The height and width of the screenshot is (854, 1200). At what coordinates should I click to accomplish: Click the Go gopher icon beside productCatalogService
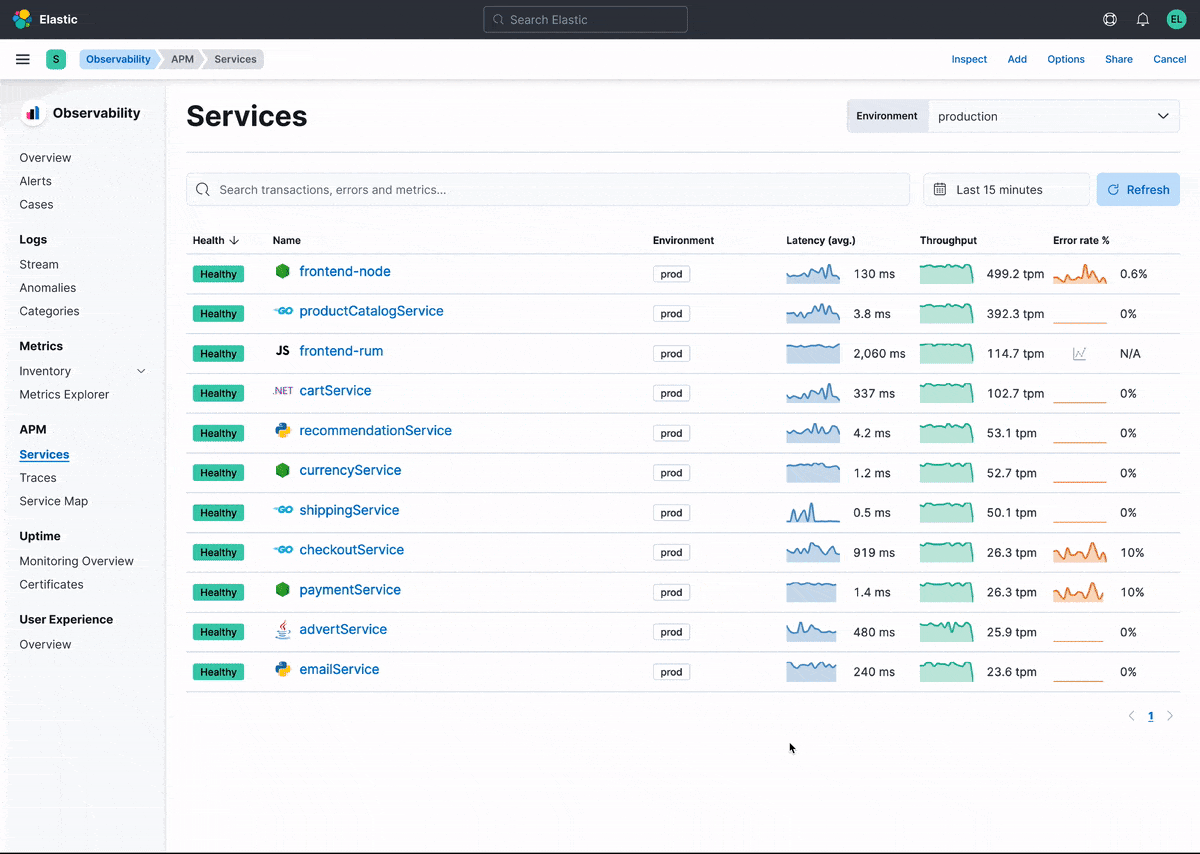(x=282, y=311)
